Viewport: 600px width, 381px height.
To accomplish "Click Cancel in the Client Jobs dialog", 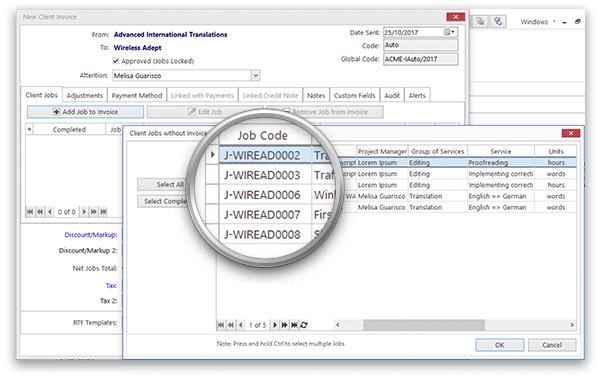I will [x=552, y=345].
